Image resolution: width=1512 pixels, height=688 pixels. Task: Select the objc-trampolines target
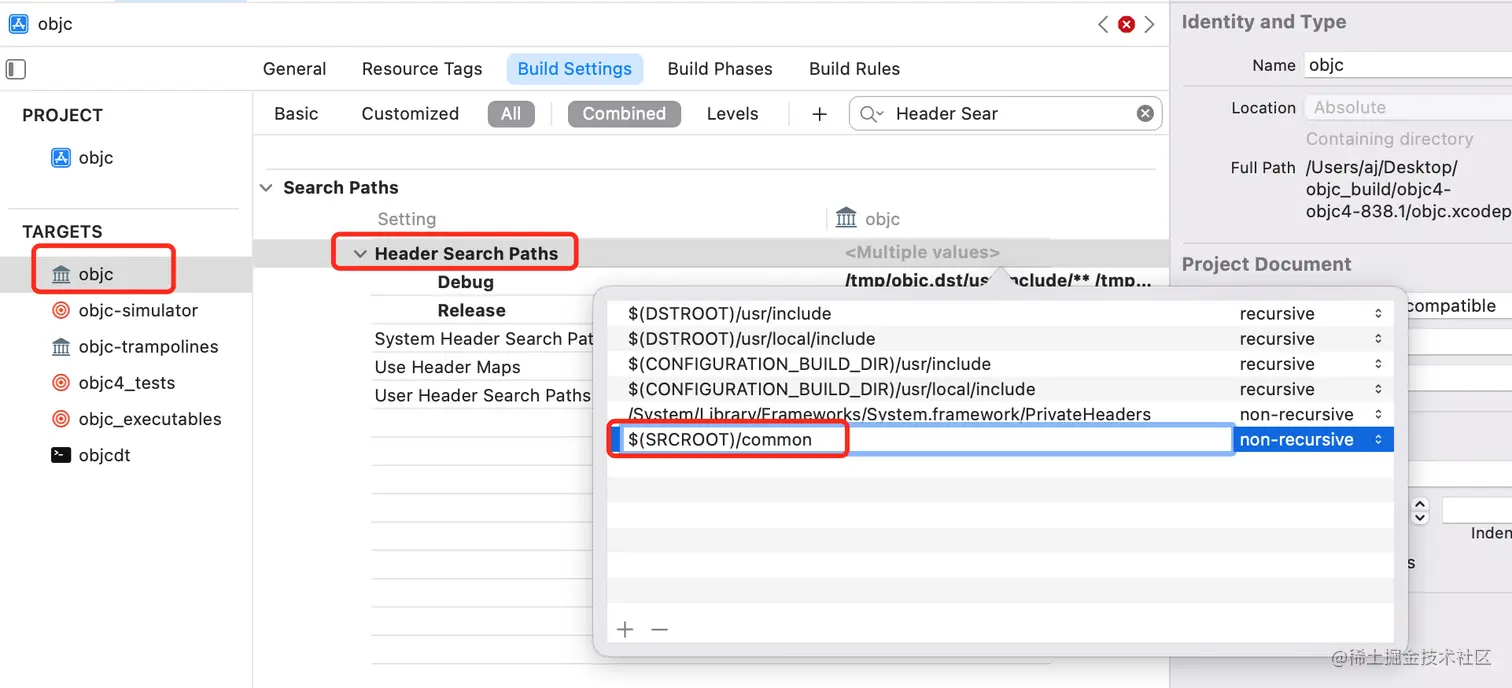pos(134,347)
